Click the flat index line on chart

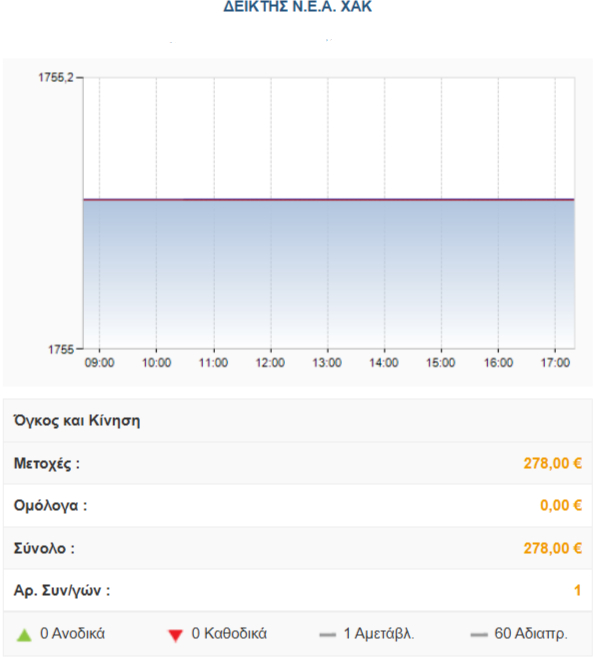329,199
